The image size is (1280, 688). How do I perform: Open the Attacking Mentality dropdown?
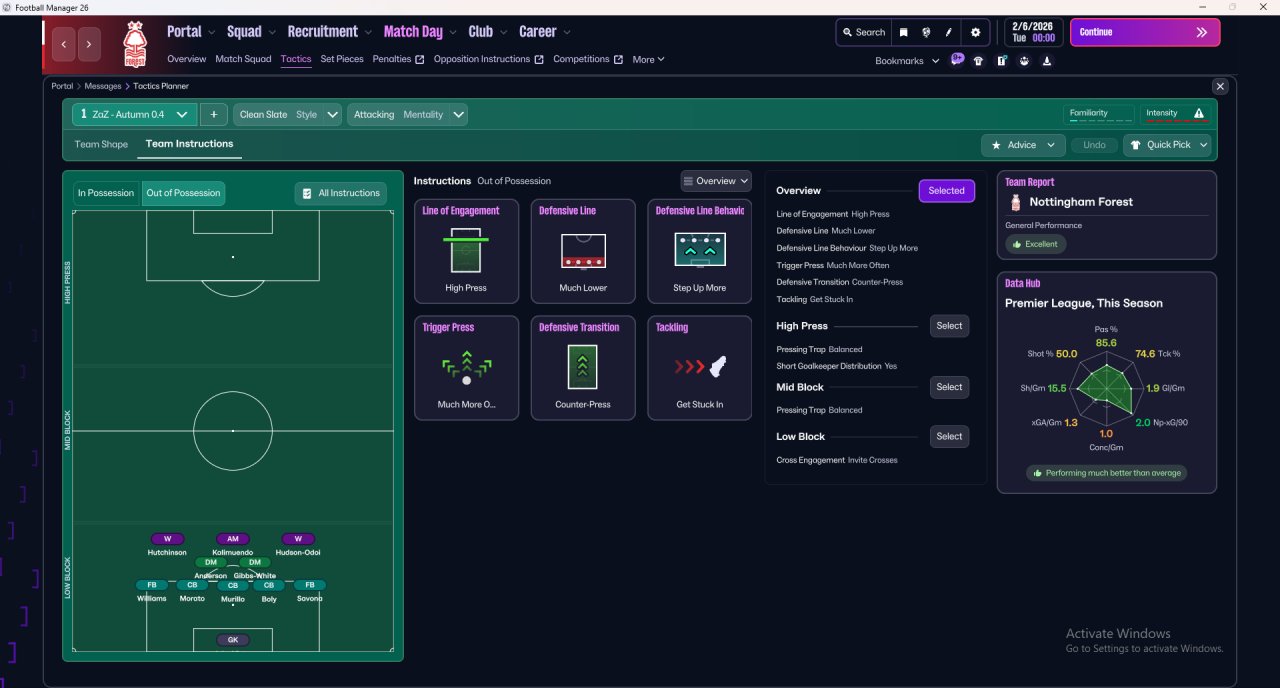408,114
